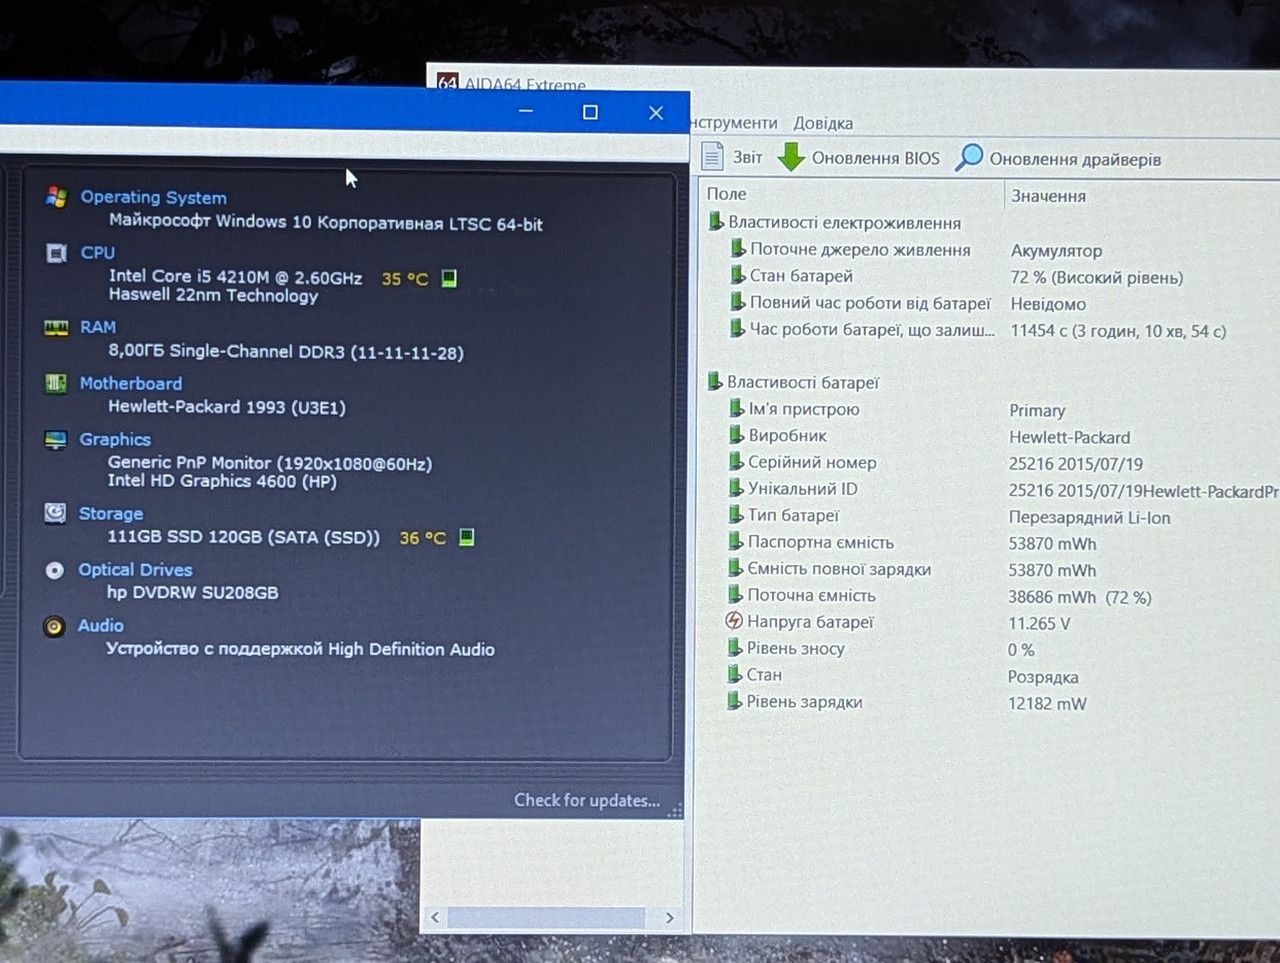Click the Audio speaker icon
The width and height of the screenshot is (1280, 963).
(x=54, y=626)
